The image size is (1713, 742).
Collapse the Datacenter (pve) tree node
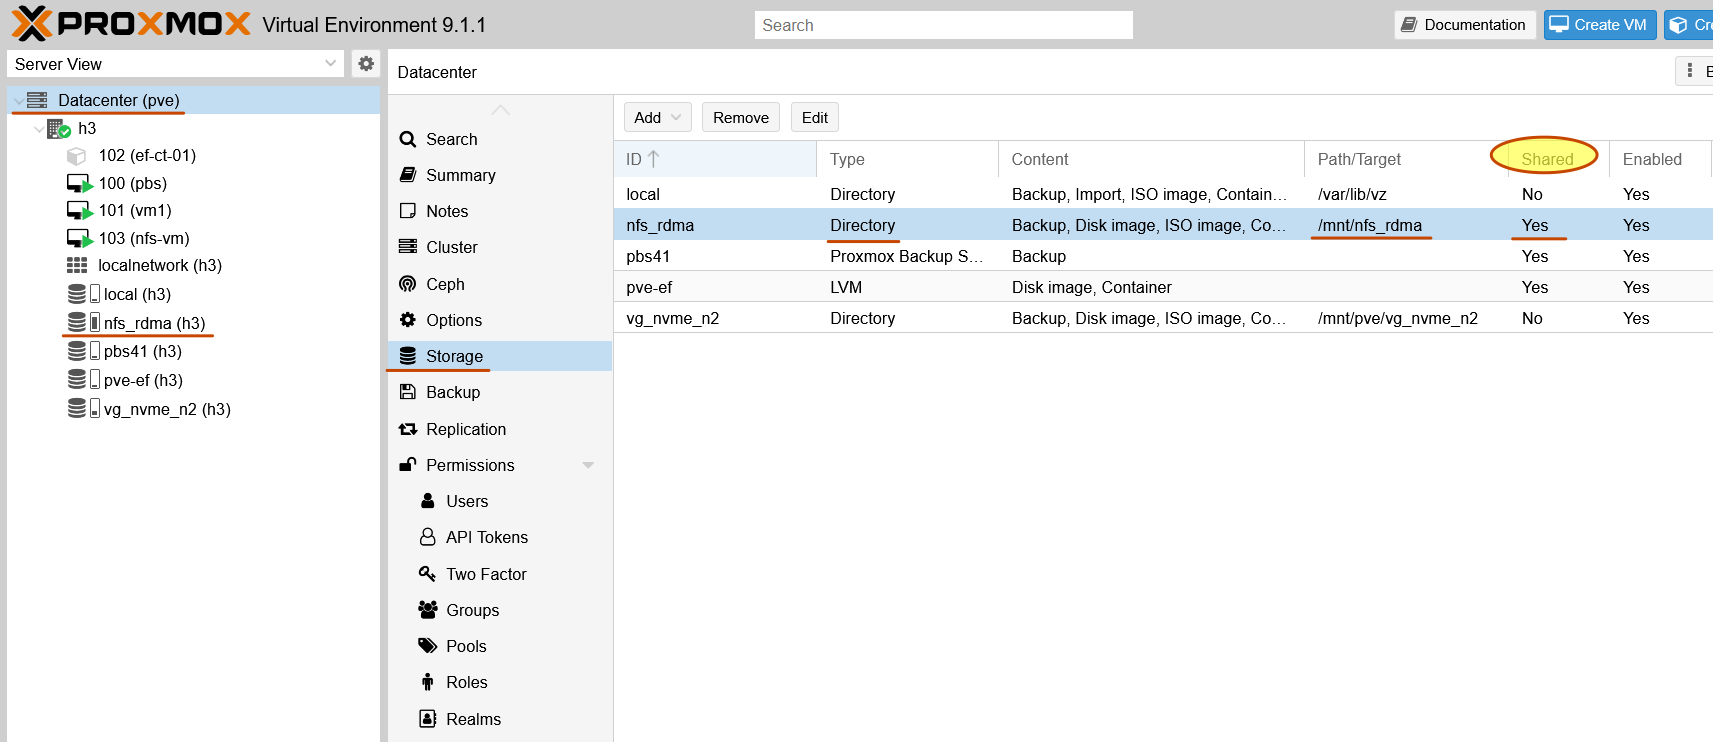click(19, 101)
